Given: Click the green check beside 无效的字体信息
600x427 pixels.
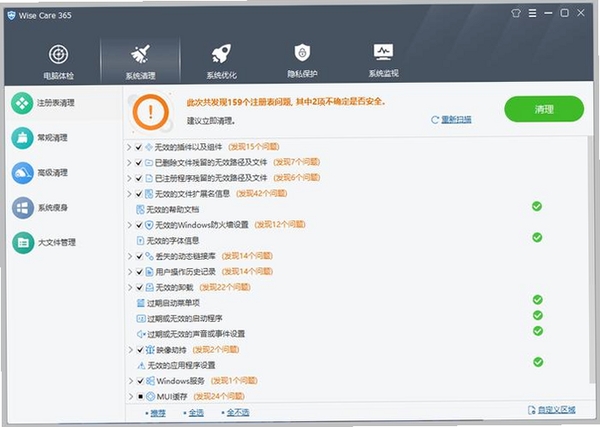Looking at the screenshot, I should [x=537, y=237].
